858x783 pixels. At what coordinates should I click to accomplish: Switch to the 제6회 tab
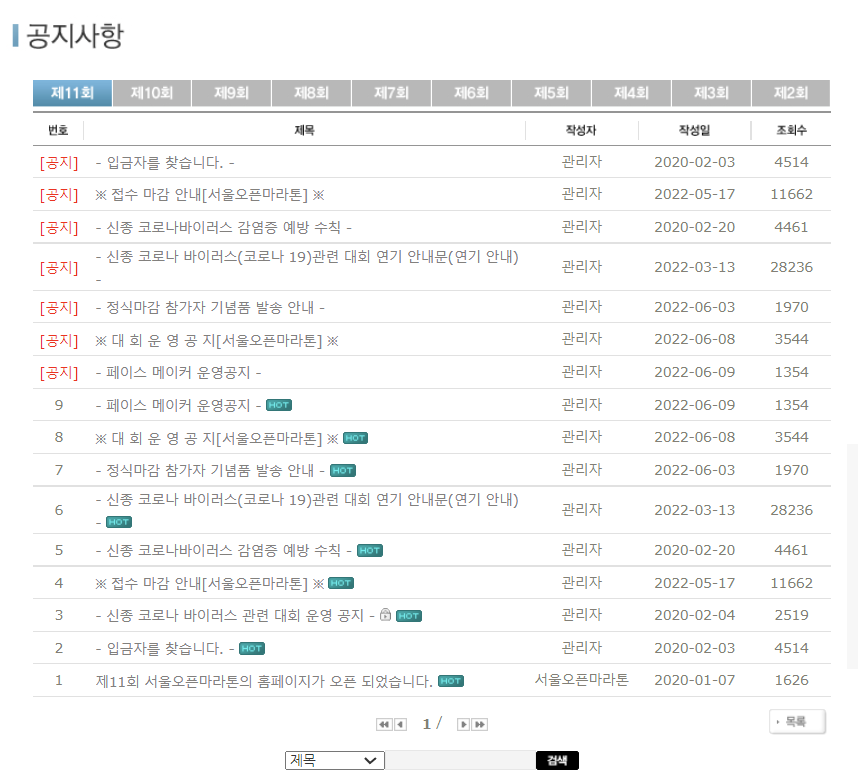click(x=471, y=92)
